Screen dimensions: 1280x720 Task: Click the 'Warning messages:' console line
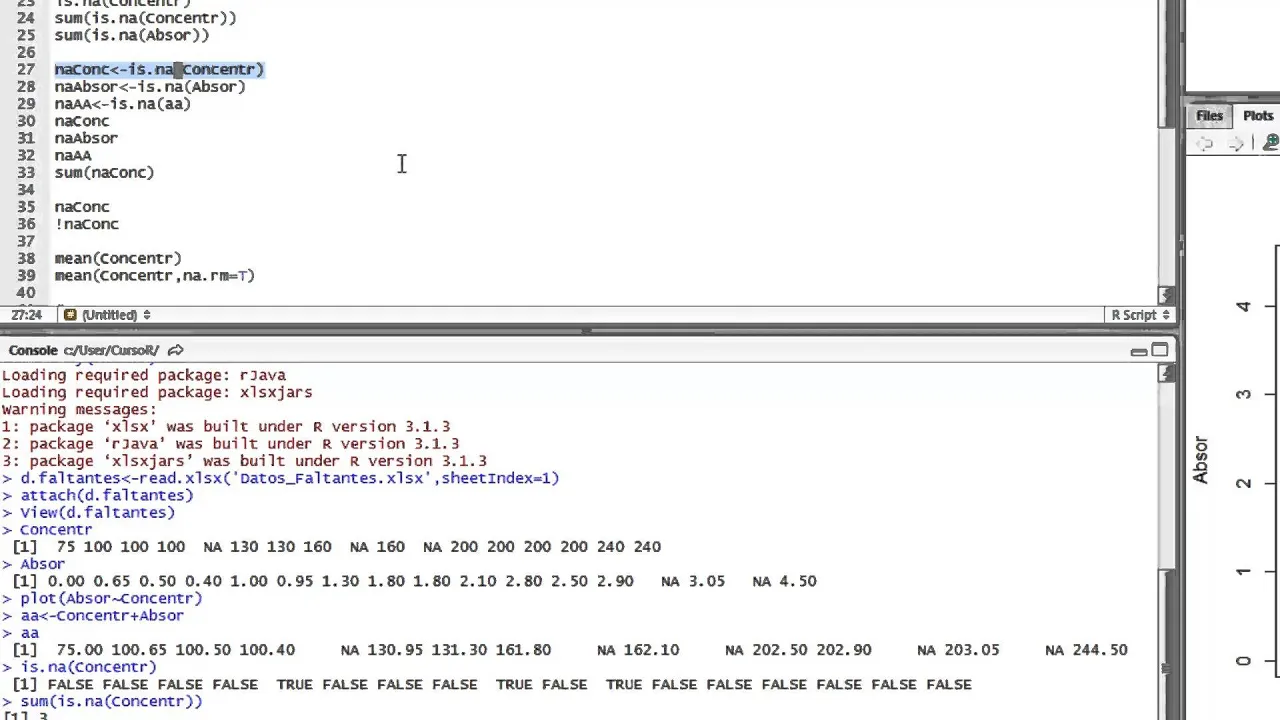(79, 409)
